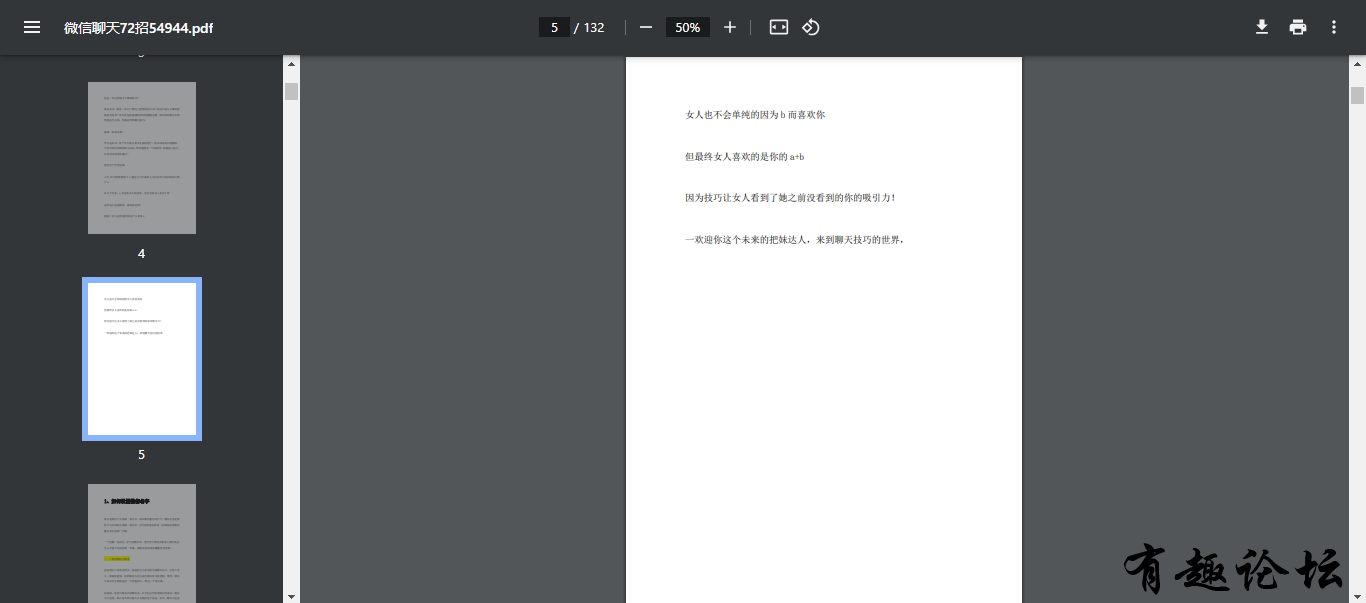Click document scrollbar up arrow
Screen dimensions: 1366x603
pyautogui.click(x=1357, y=64)
